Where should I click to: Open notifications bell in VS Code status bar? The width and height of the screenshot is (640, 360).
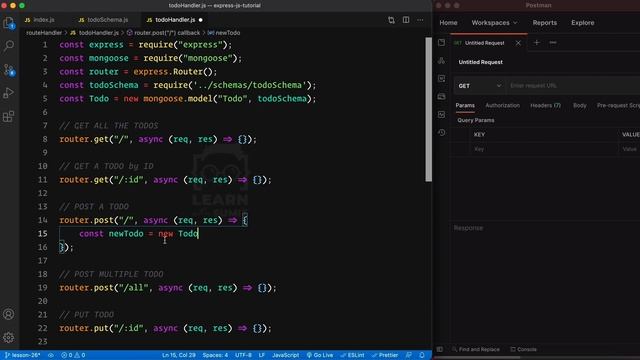click(422, 355)
